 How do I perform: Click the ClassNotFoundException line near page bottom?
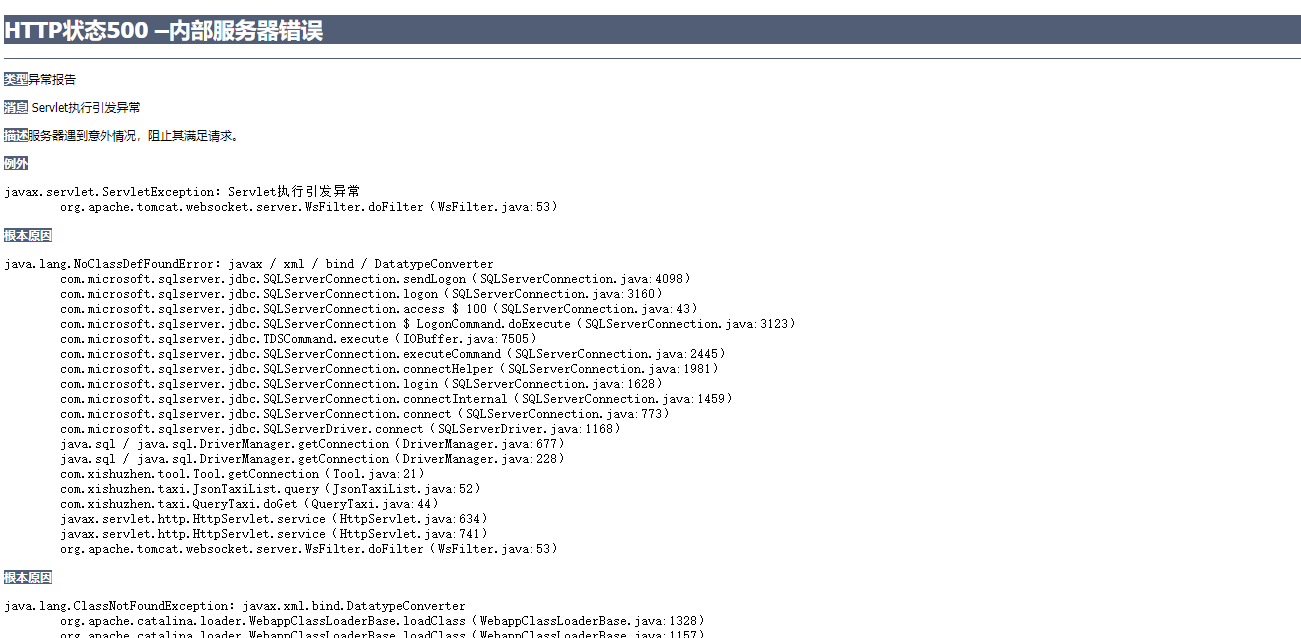tap(235, 605)
